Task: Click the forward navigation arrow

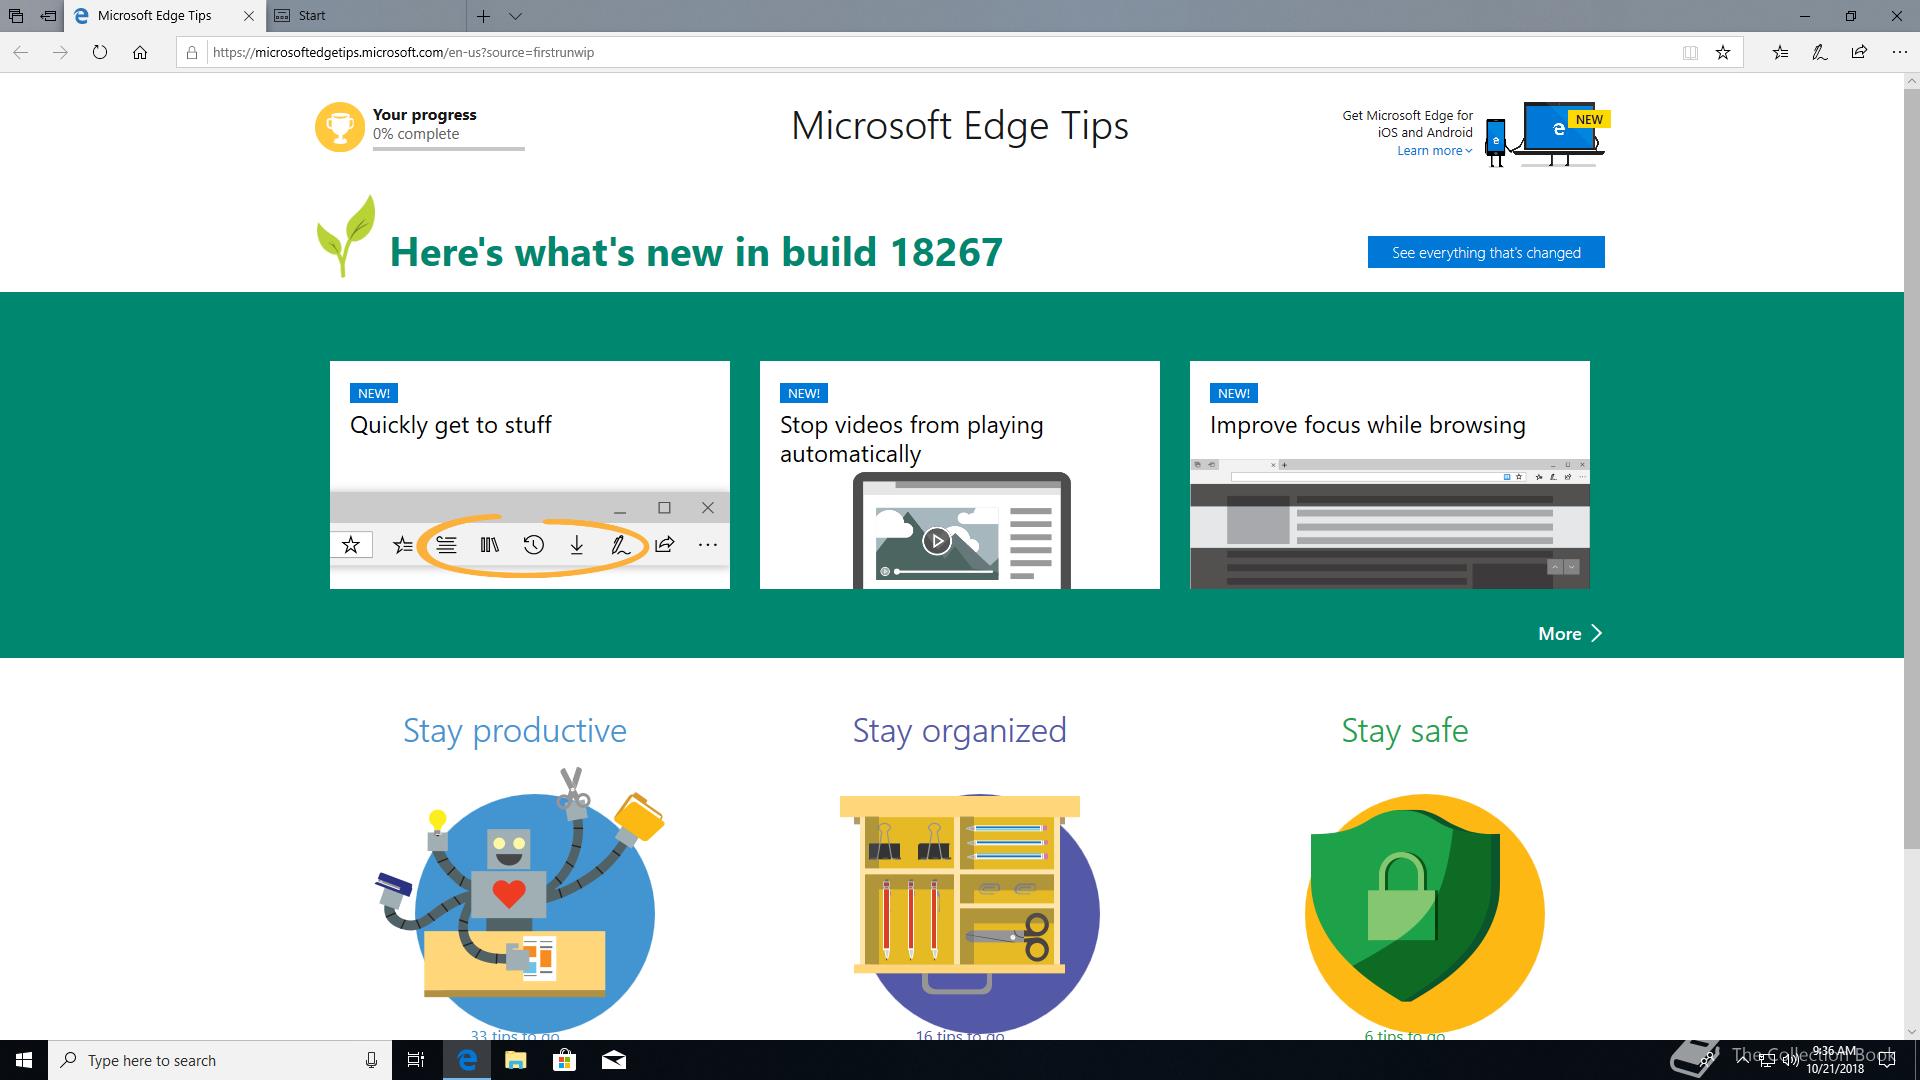Action: [60, 53]
